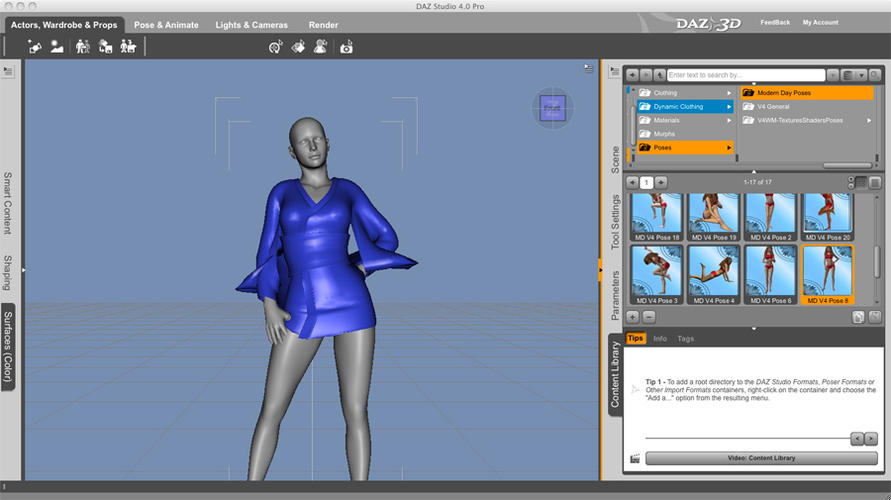This screenshot has height=500, width=891.
Task: Click the FeedBack link
Action: (775, 22)
